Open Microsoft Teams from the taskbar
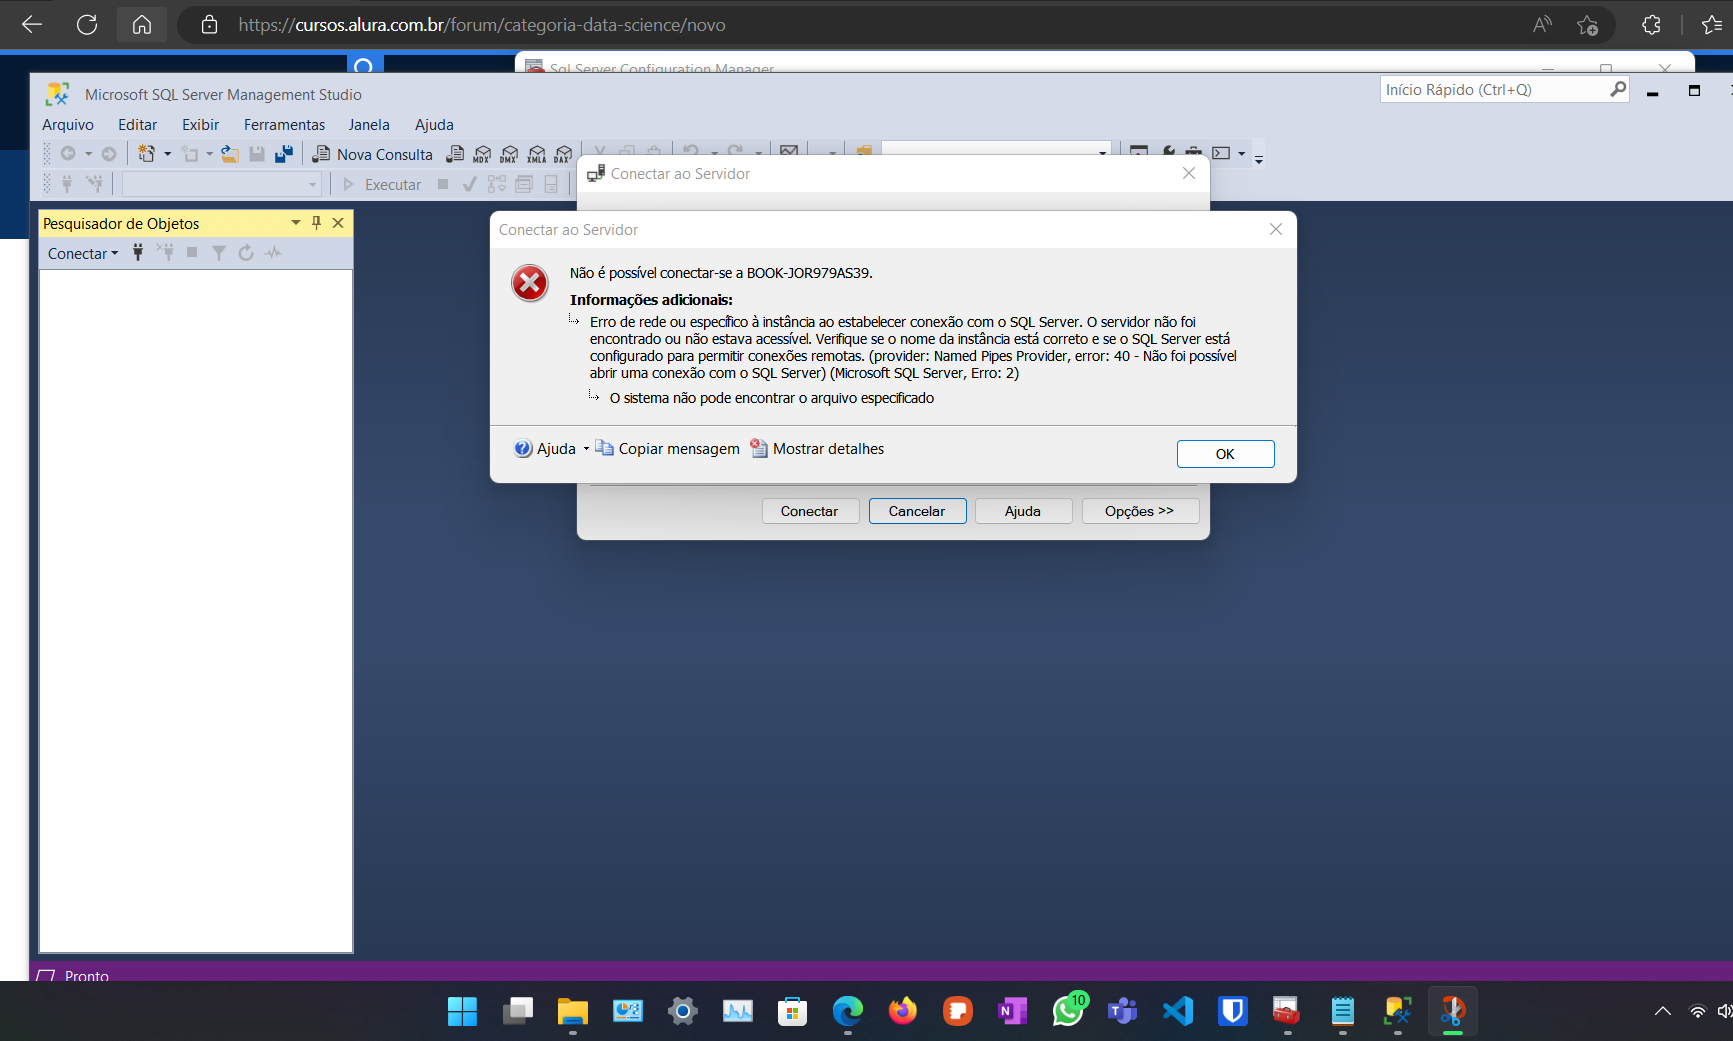The image size is (1733, 1041). pyautogui.click(x=1123, y=1012)
